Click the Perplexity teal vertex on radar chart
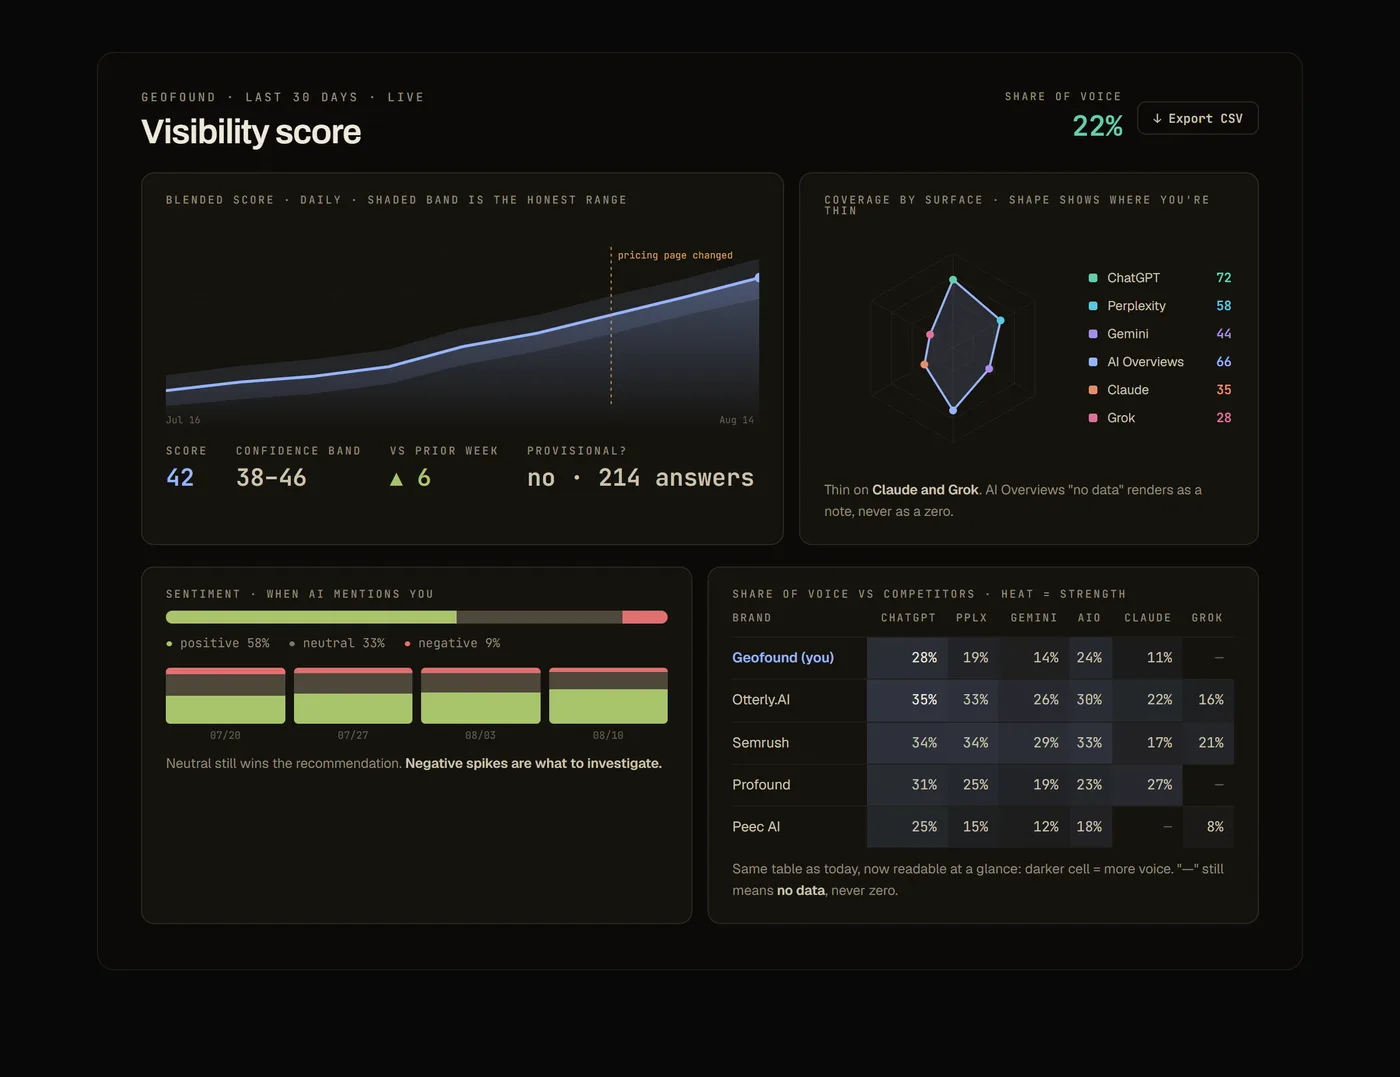 [1001, 320]
